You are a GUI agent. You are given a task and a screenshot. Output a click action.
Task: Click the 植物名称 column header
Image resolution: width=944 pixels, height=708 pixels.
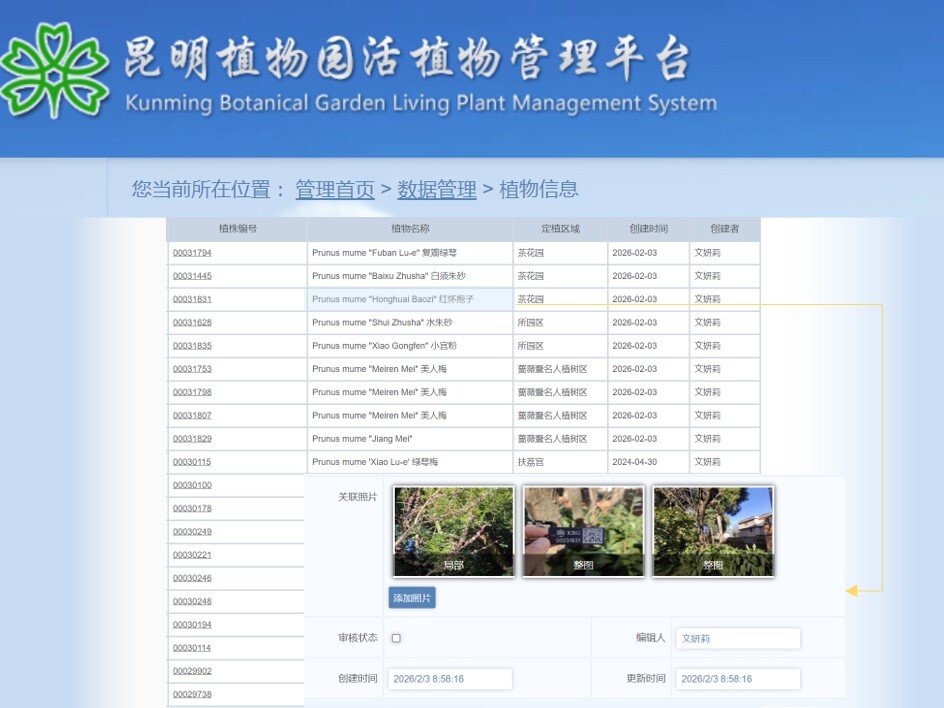pyautogui.click(x=410, y=229)
